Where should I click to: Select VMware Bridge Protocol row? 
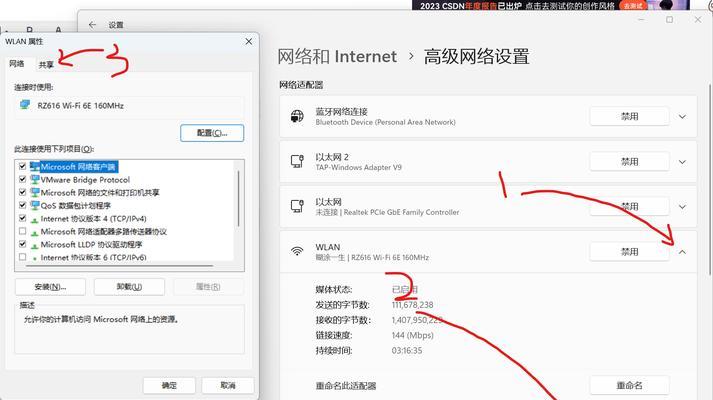[x=85, y=180]
